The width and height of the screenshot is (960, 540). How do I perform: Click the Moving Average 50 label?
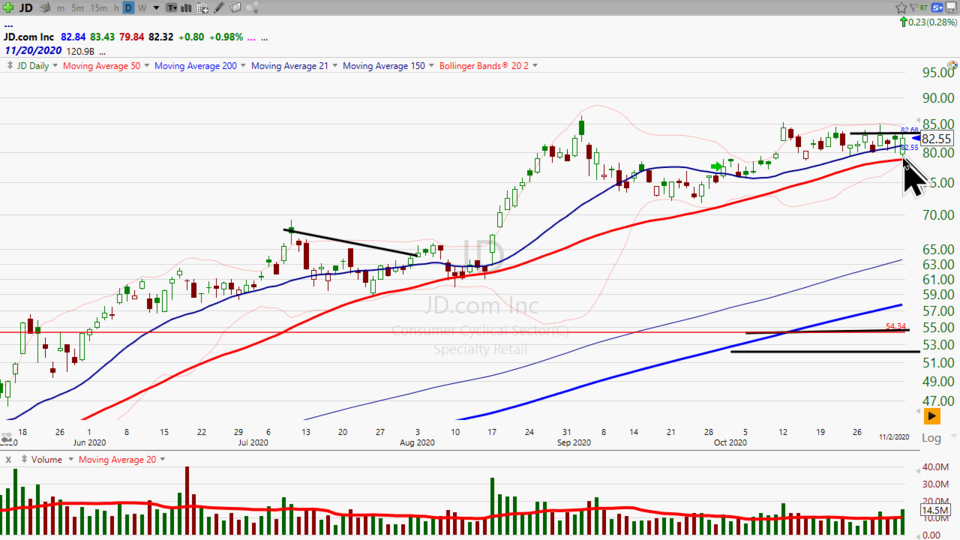[102, 66]
